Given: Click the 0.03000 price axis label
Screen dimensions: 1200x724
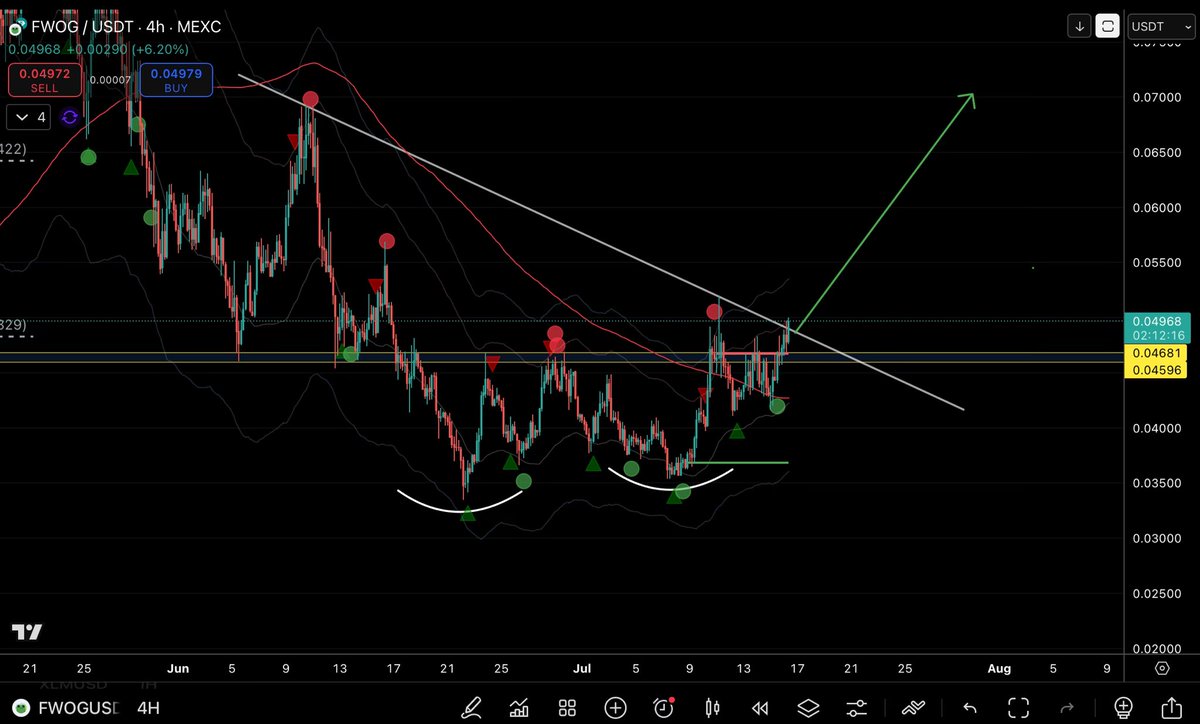Looking at the screenshot, I should pyautogui.click(x=1157, y=539).
